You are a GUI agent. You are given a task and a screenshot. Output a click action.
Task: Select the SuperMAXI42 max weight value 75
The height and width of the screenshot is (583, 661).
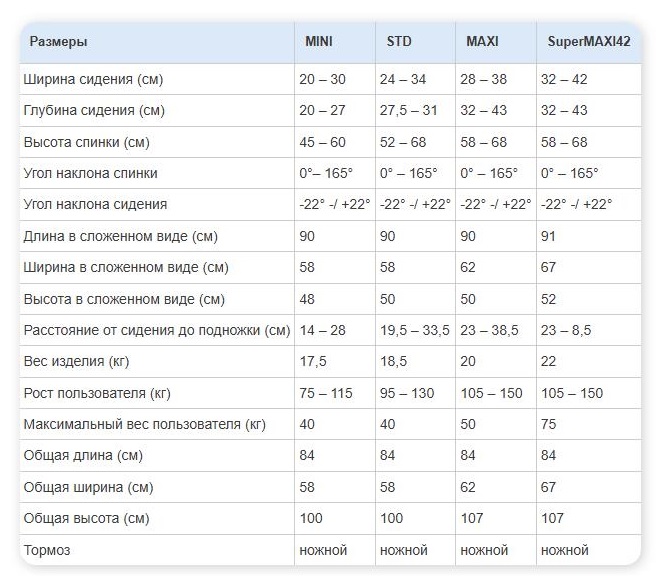click(550, 424)
